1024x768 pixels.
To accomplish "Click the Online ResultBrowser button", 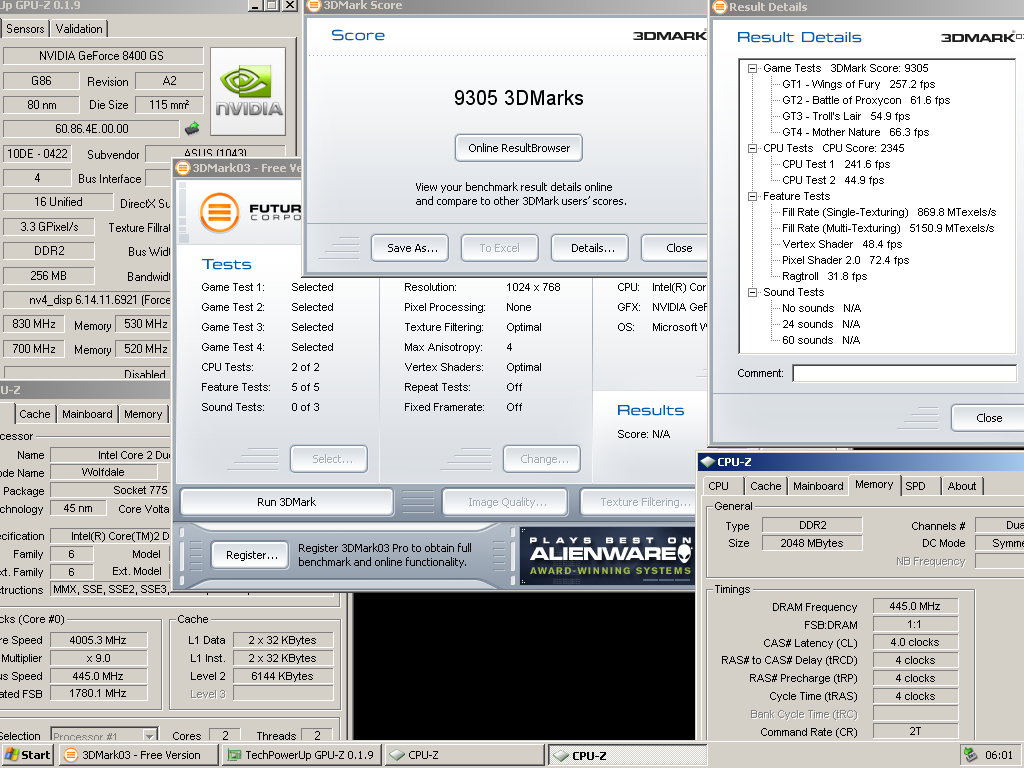I will pyautogui.click(x=519, y=148).
